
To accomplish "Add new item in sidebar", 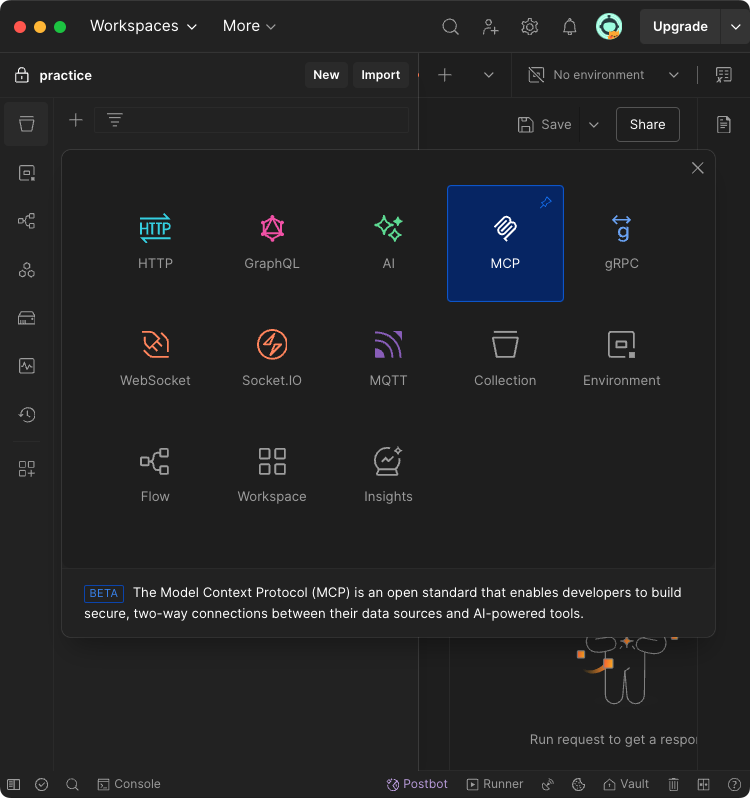I will 76,120.
